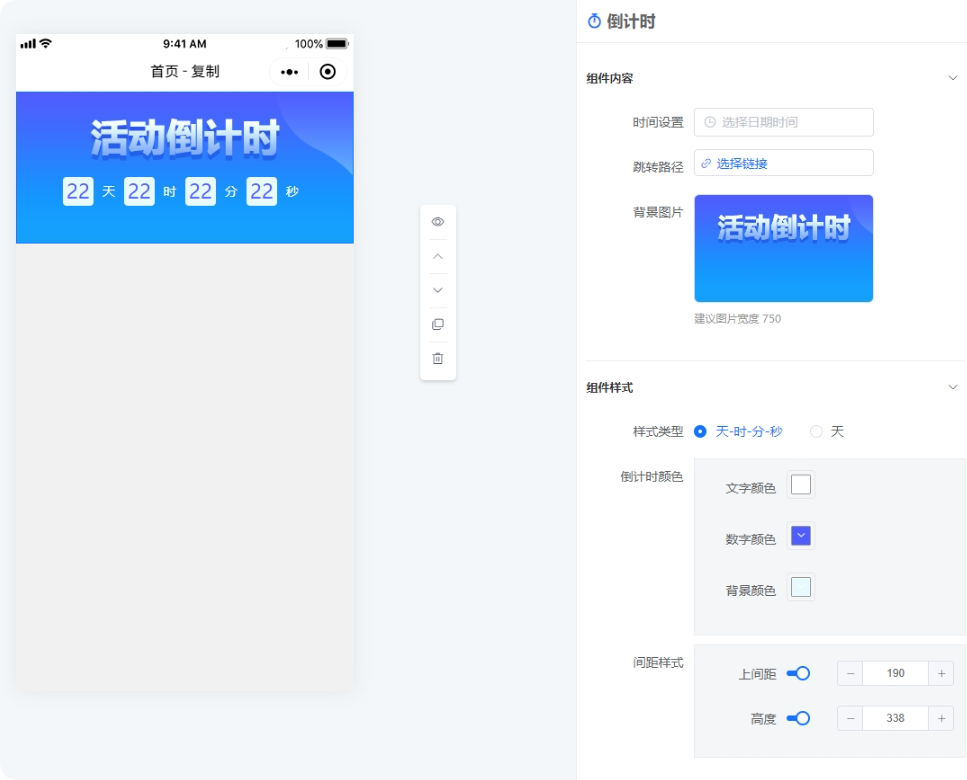Open the 背景颜色 color picker
The height and width of the screenshot is (780, 967).
point(800,587)
